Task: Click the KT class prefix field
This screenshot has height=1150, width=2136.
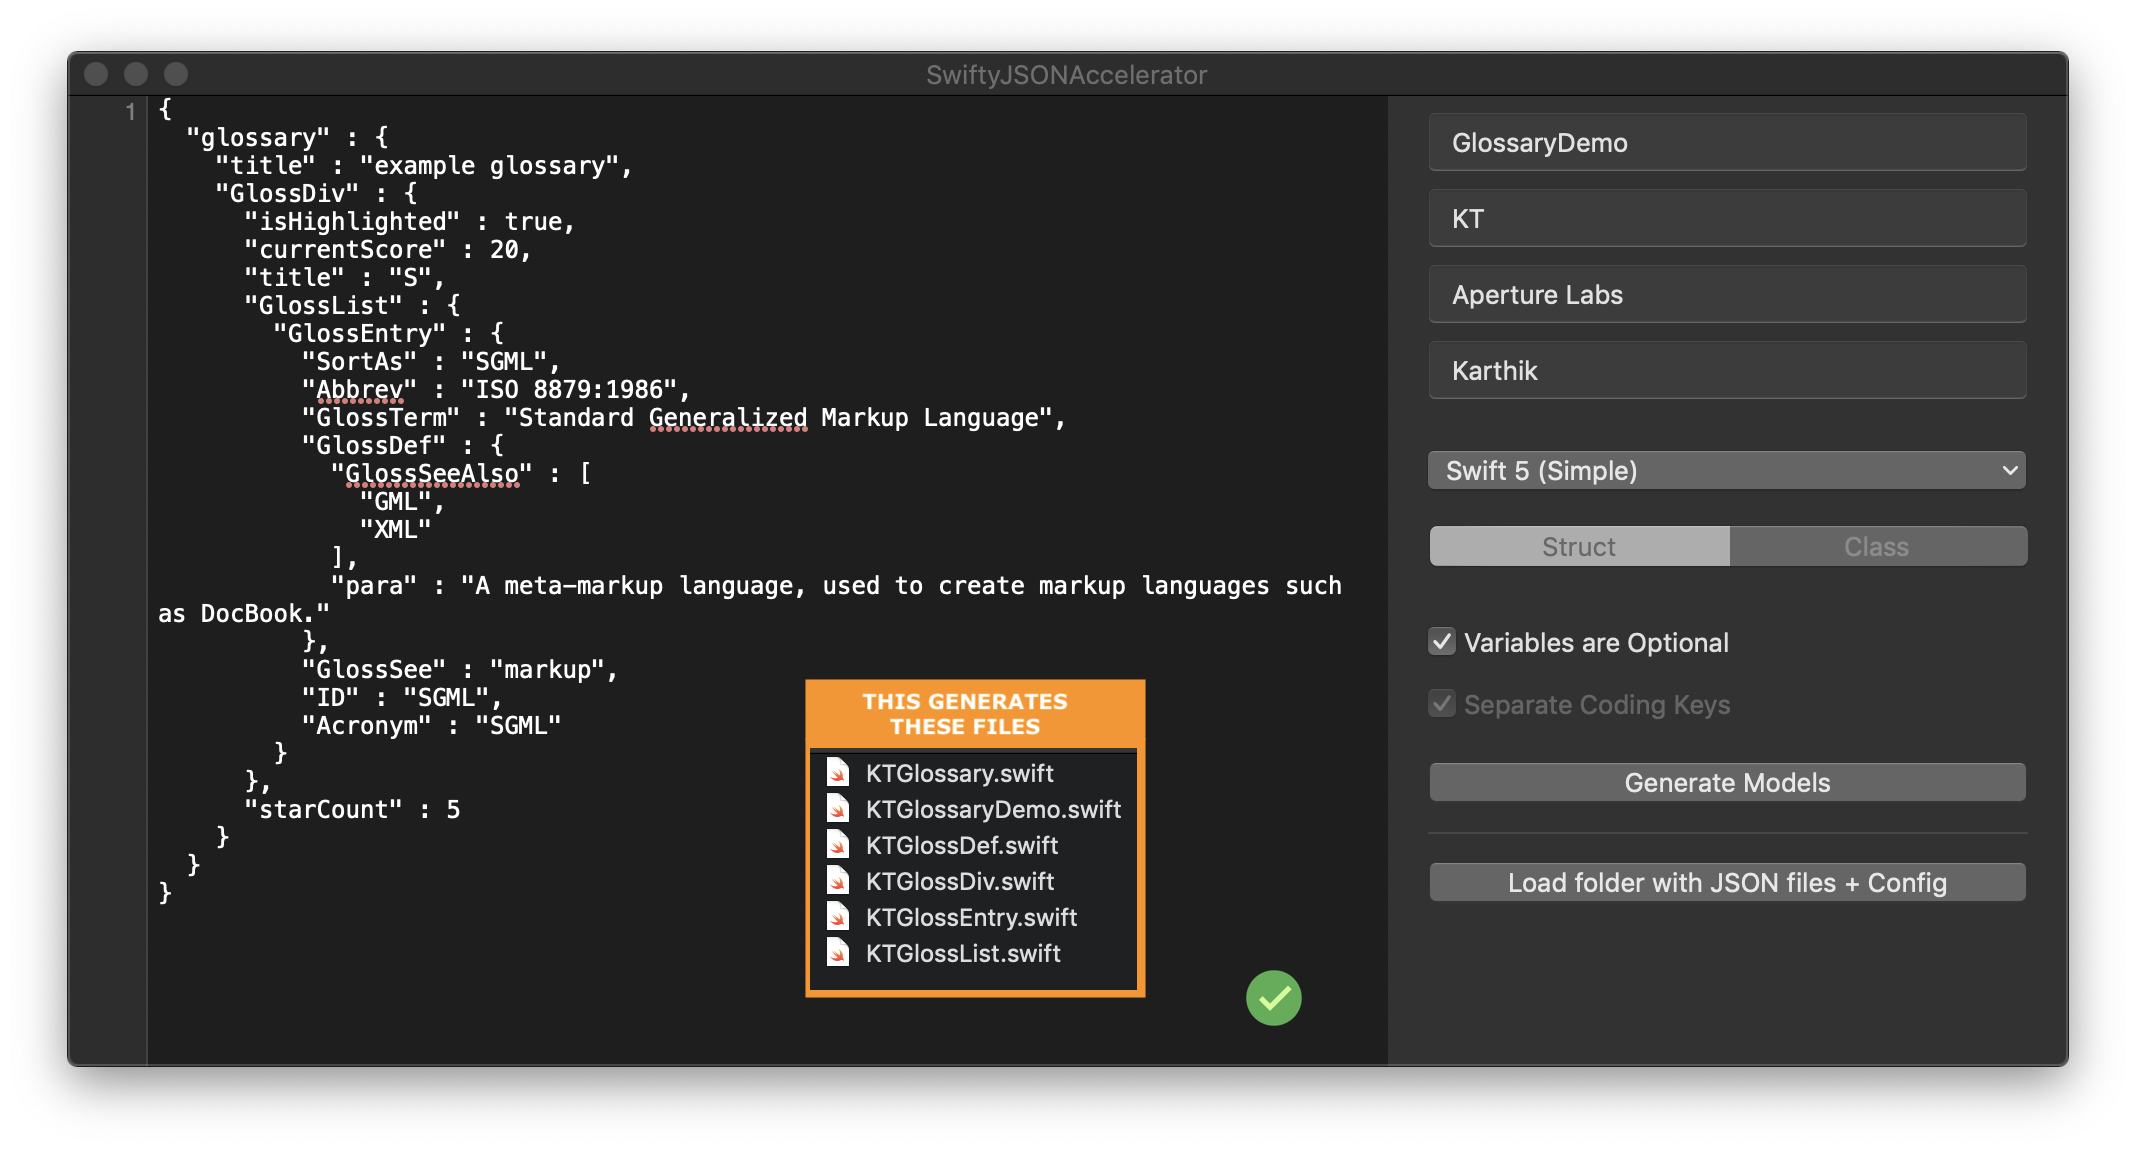Action: (1726, 219)
